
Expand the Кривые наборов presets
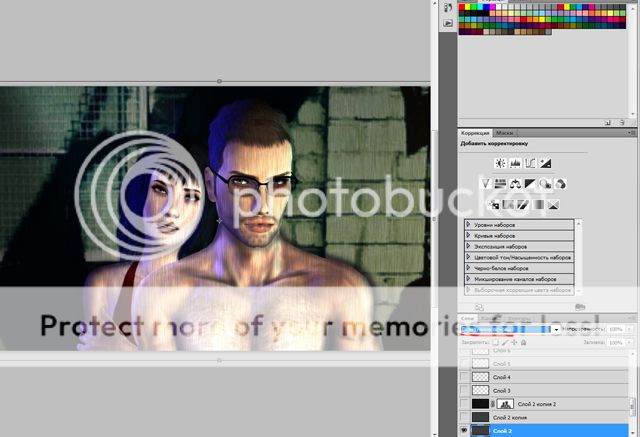pyautogui.click(x=470, y=235)
